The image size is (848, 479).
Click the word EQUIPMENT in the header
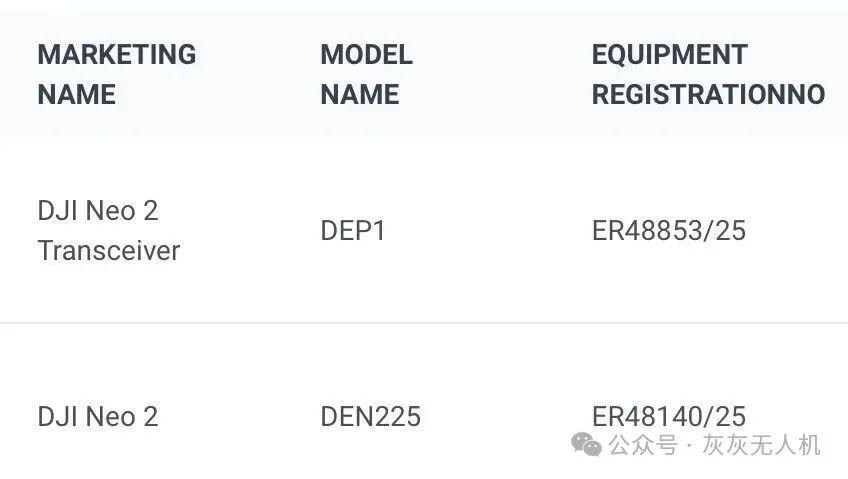tap(669, 54)
